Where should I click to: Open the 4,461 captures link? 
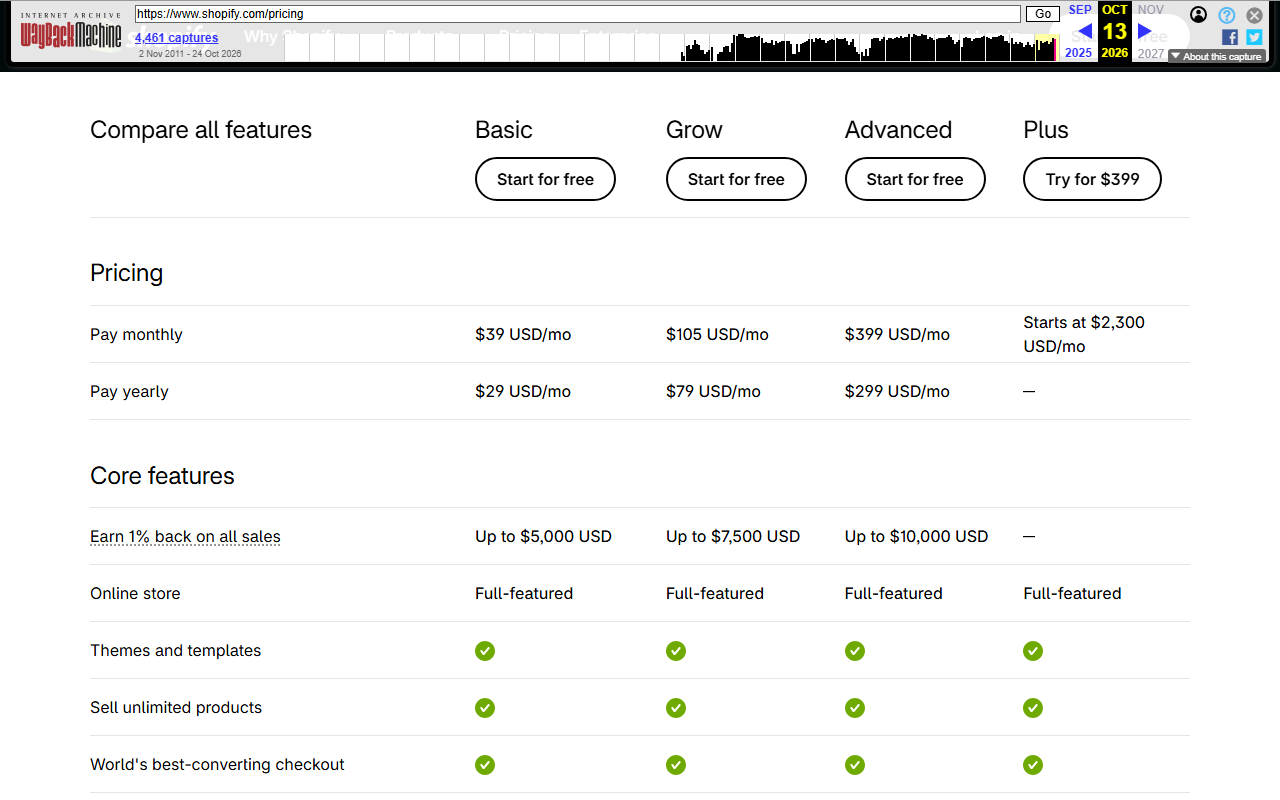(x=177, y=38)
